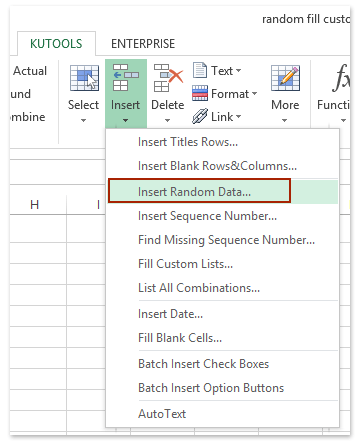Screen dimensions: 360x444
Task: Click the More button label
Action: point(285,105)
